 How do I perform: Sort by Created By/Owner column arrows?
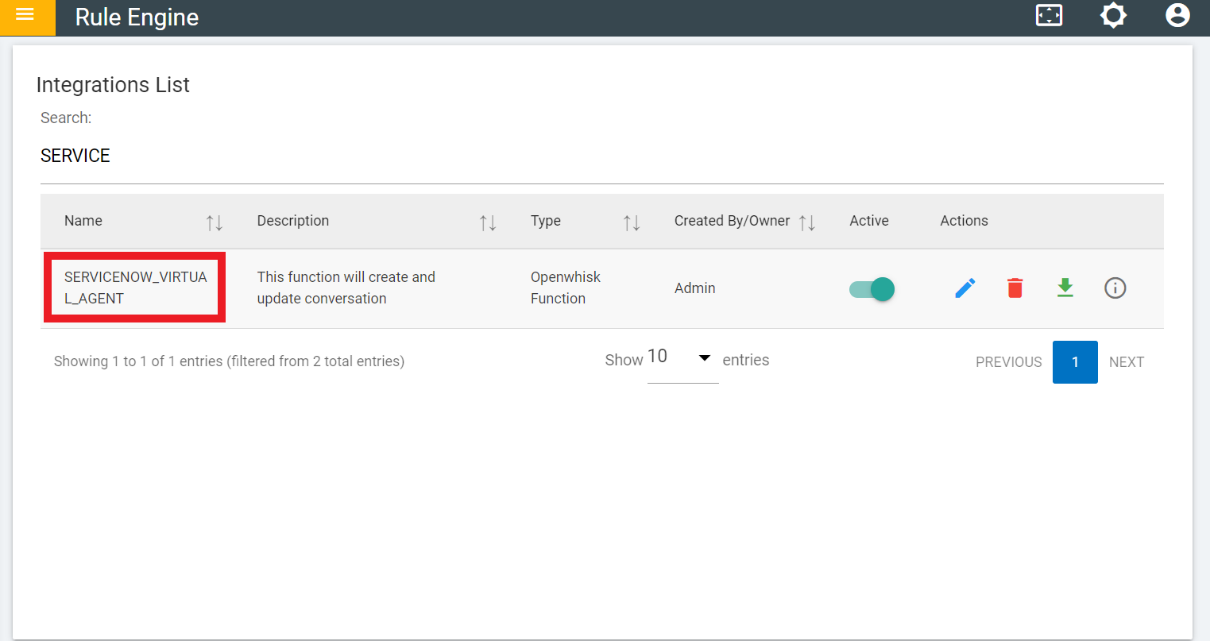pos(808,222)
